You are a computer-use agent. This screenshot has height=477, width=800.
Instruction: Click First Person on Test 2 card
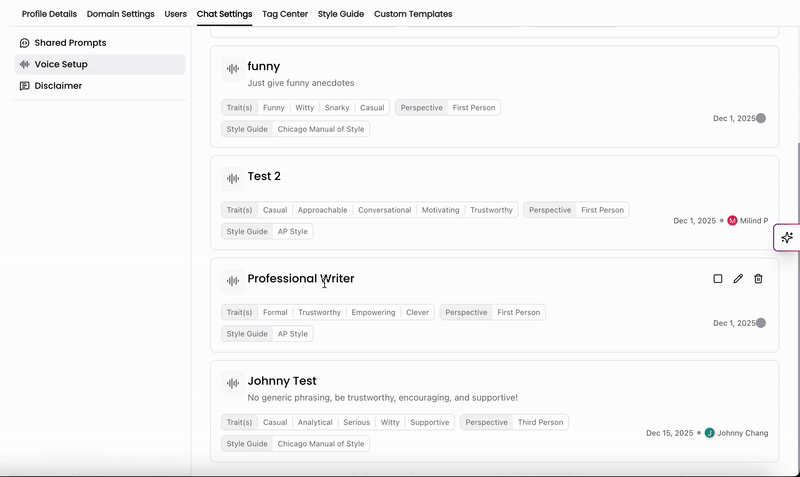[603, 210]
